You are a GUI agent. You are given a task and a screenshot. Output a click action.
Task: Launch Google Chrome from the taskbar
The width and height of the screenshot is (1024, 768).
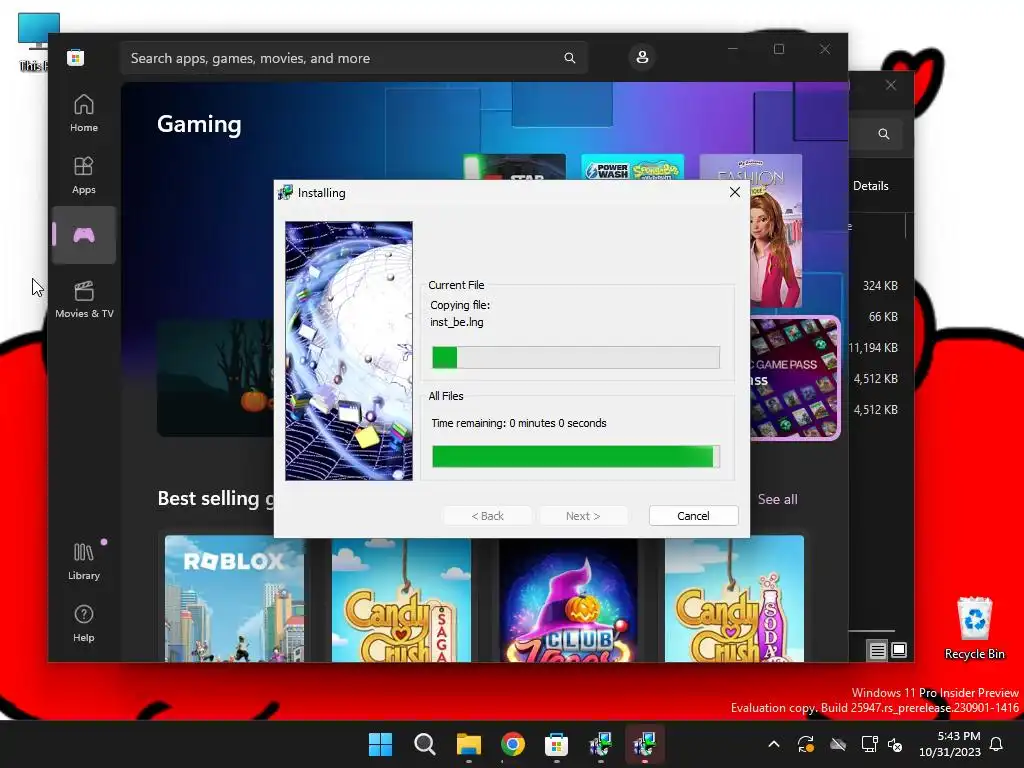tap(513, 744)
